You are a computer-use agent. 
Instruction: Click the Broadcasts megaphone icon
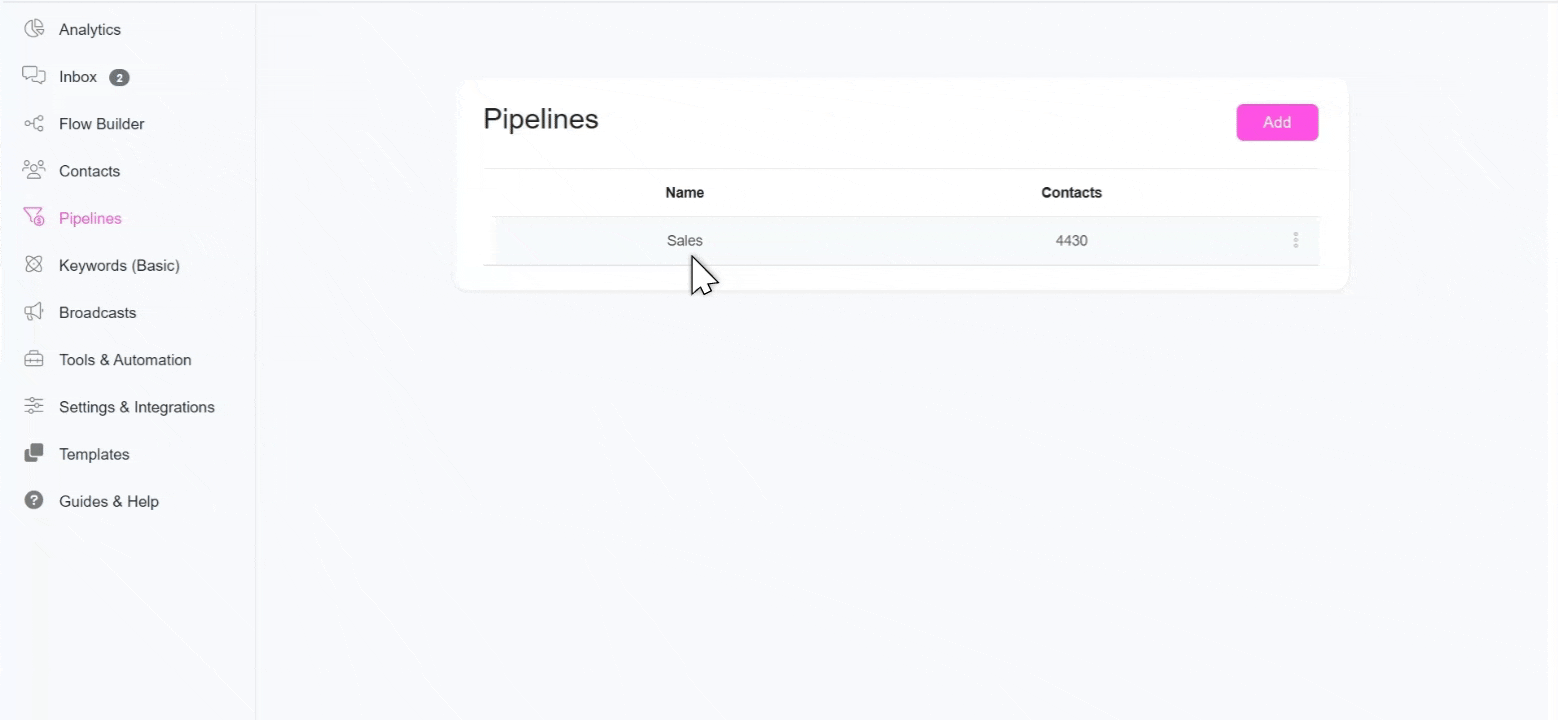pyautogui.click(x=34, y=312)
